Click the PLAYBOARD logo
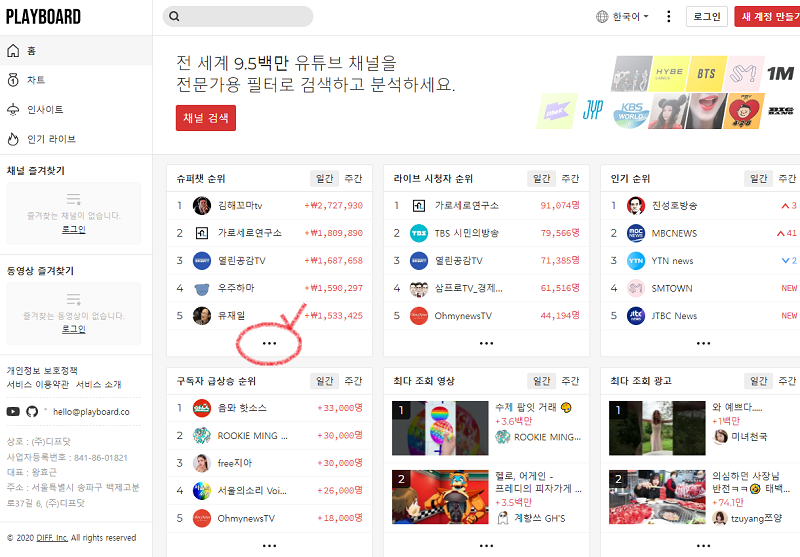This screenshot has height=557, width=800. pos(43,17)
